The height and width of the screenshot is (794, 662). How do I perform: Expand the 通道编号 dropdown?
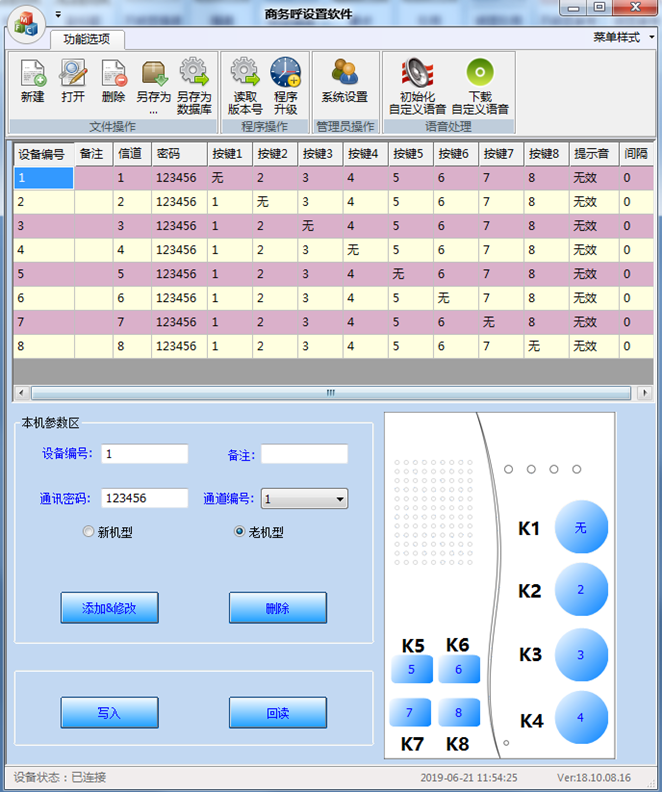pos(340,499)
